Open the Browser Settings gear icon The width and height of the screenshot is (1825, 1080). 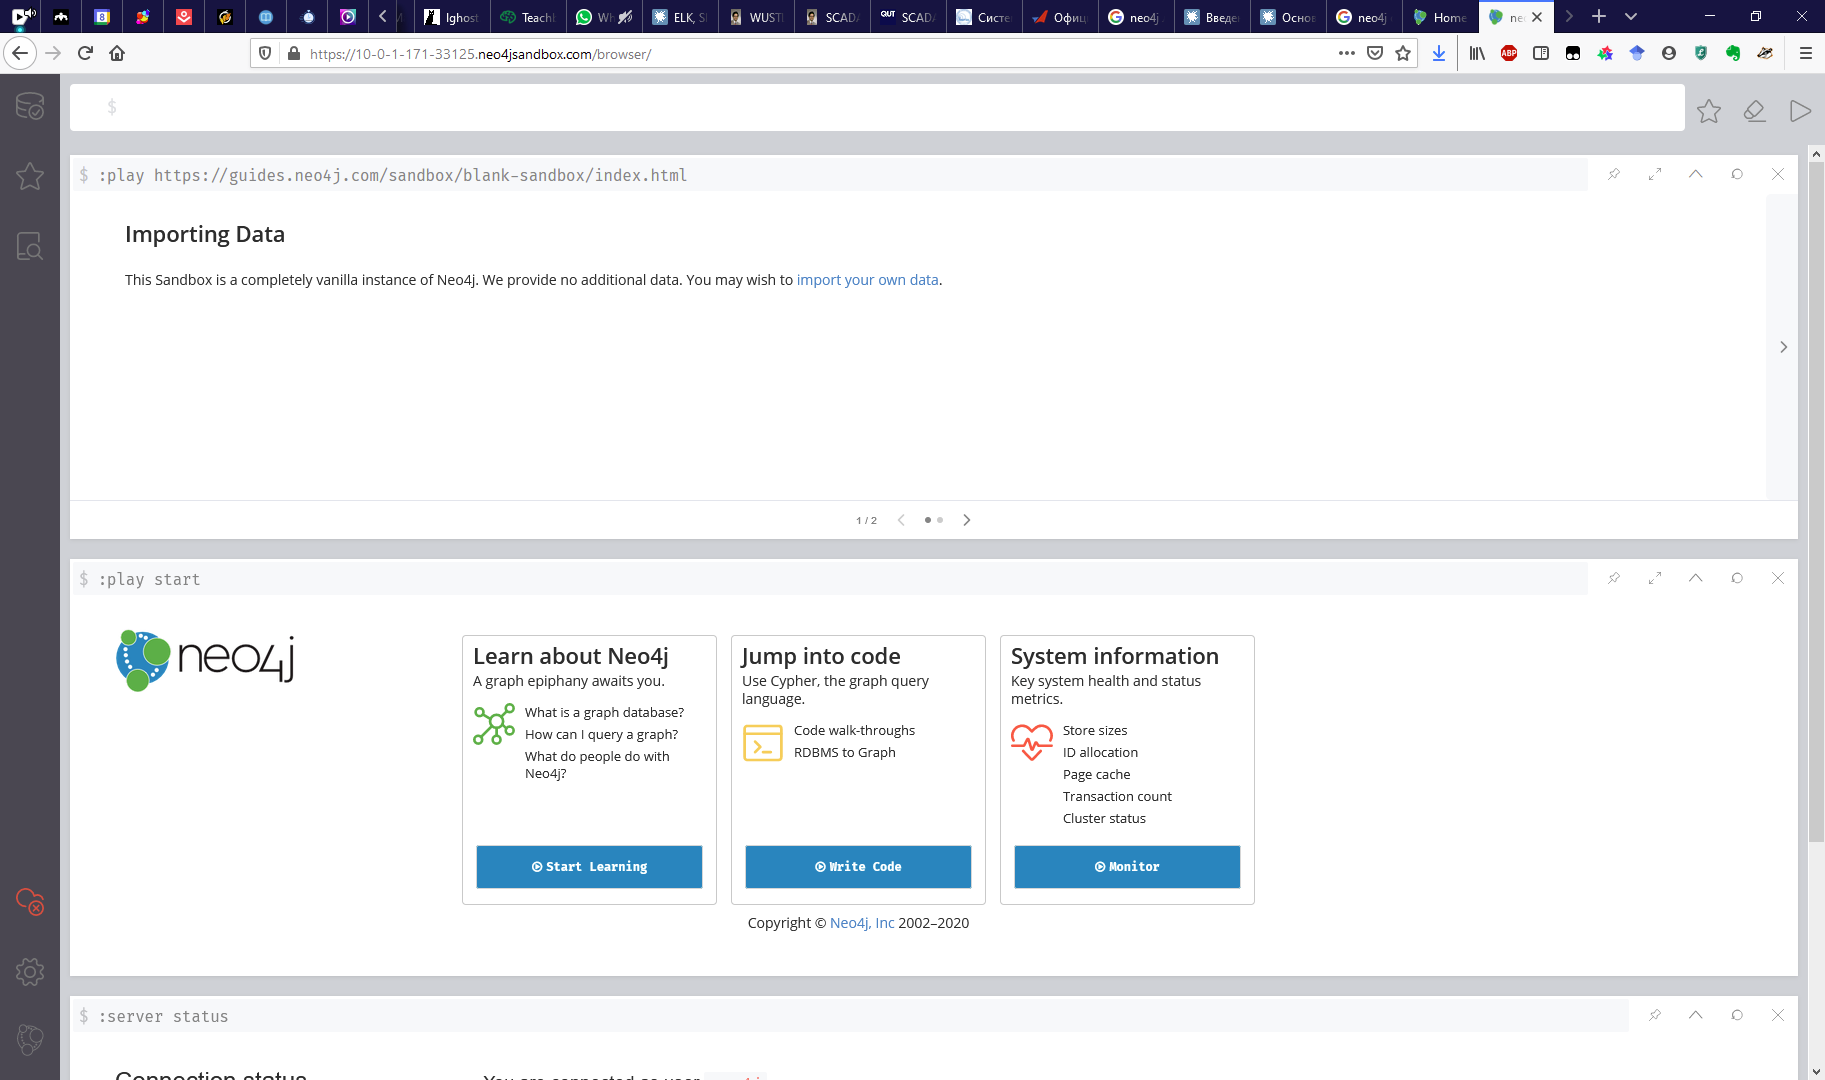point(30,972)
